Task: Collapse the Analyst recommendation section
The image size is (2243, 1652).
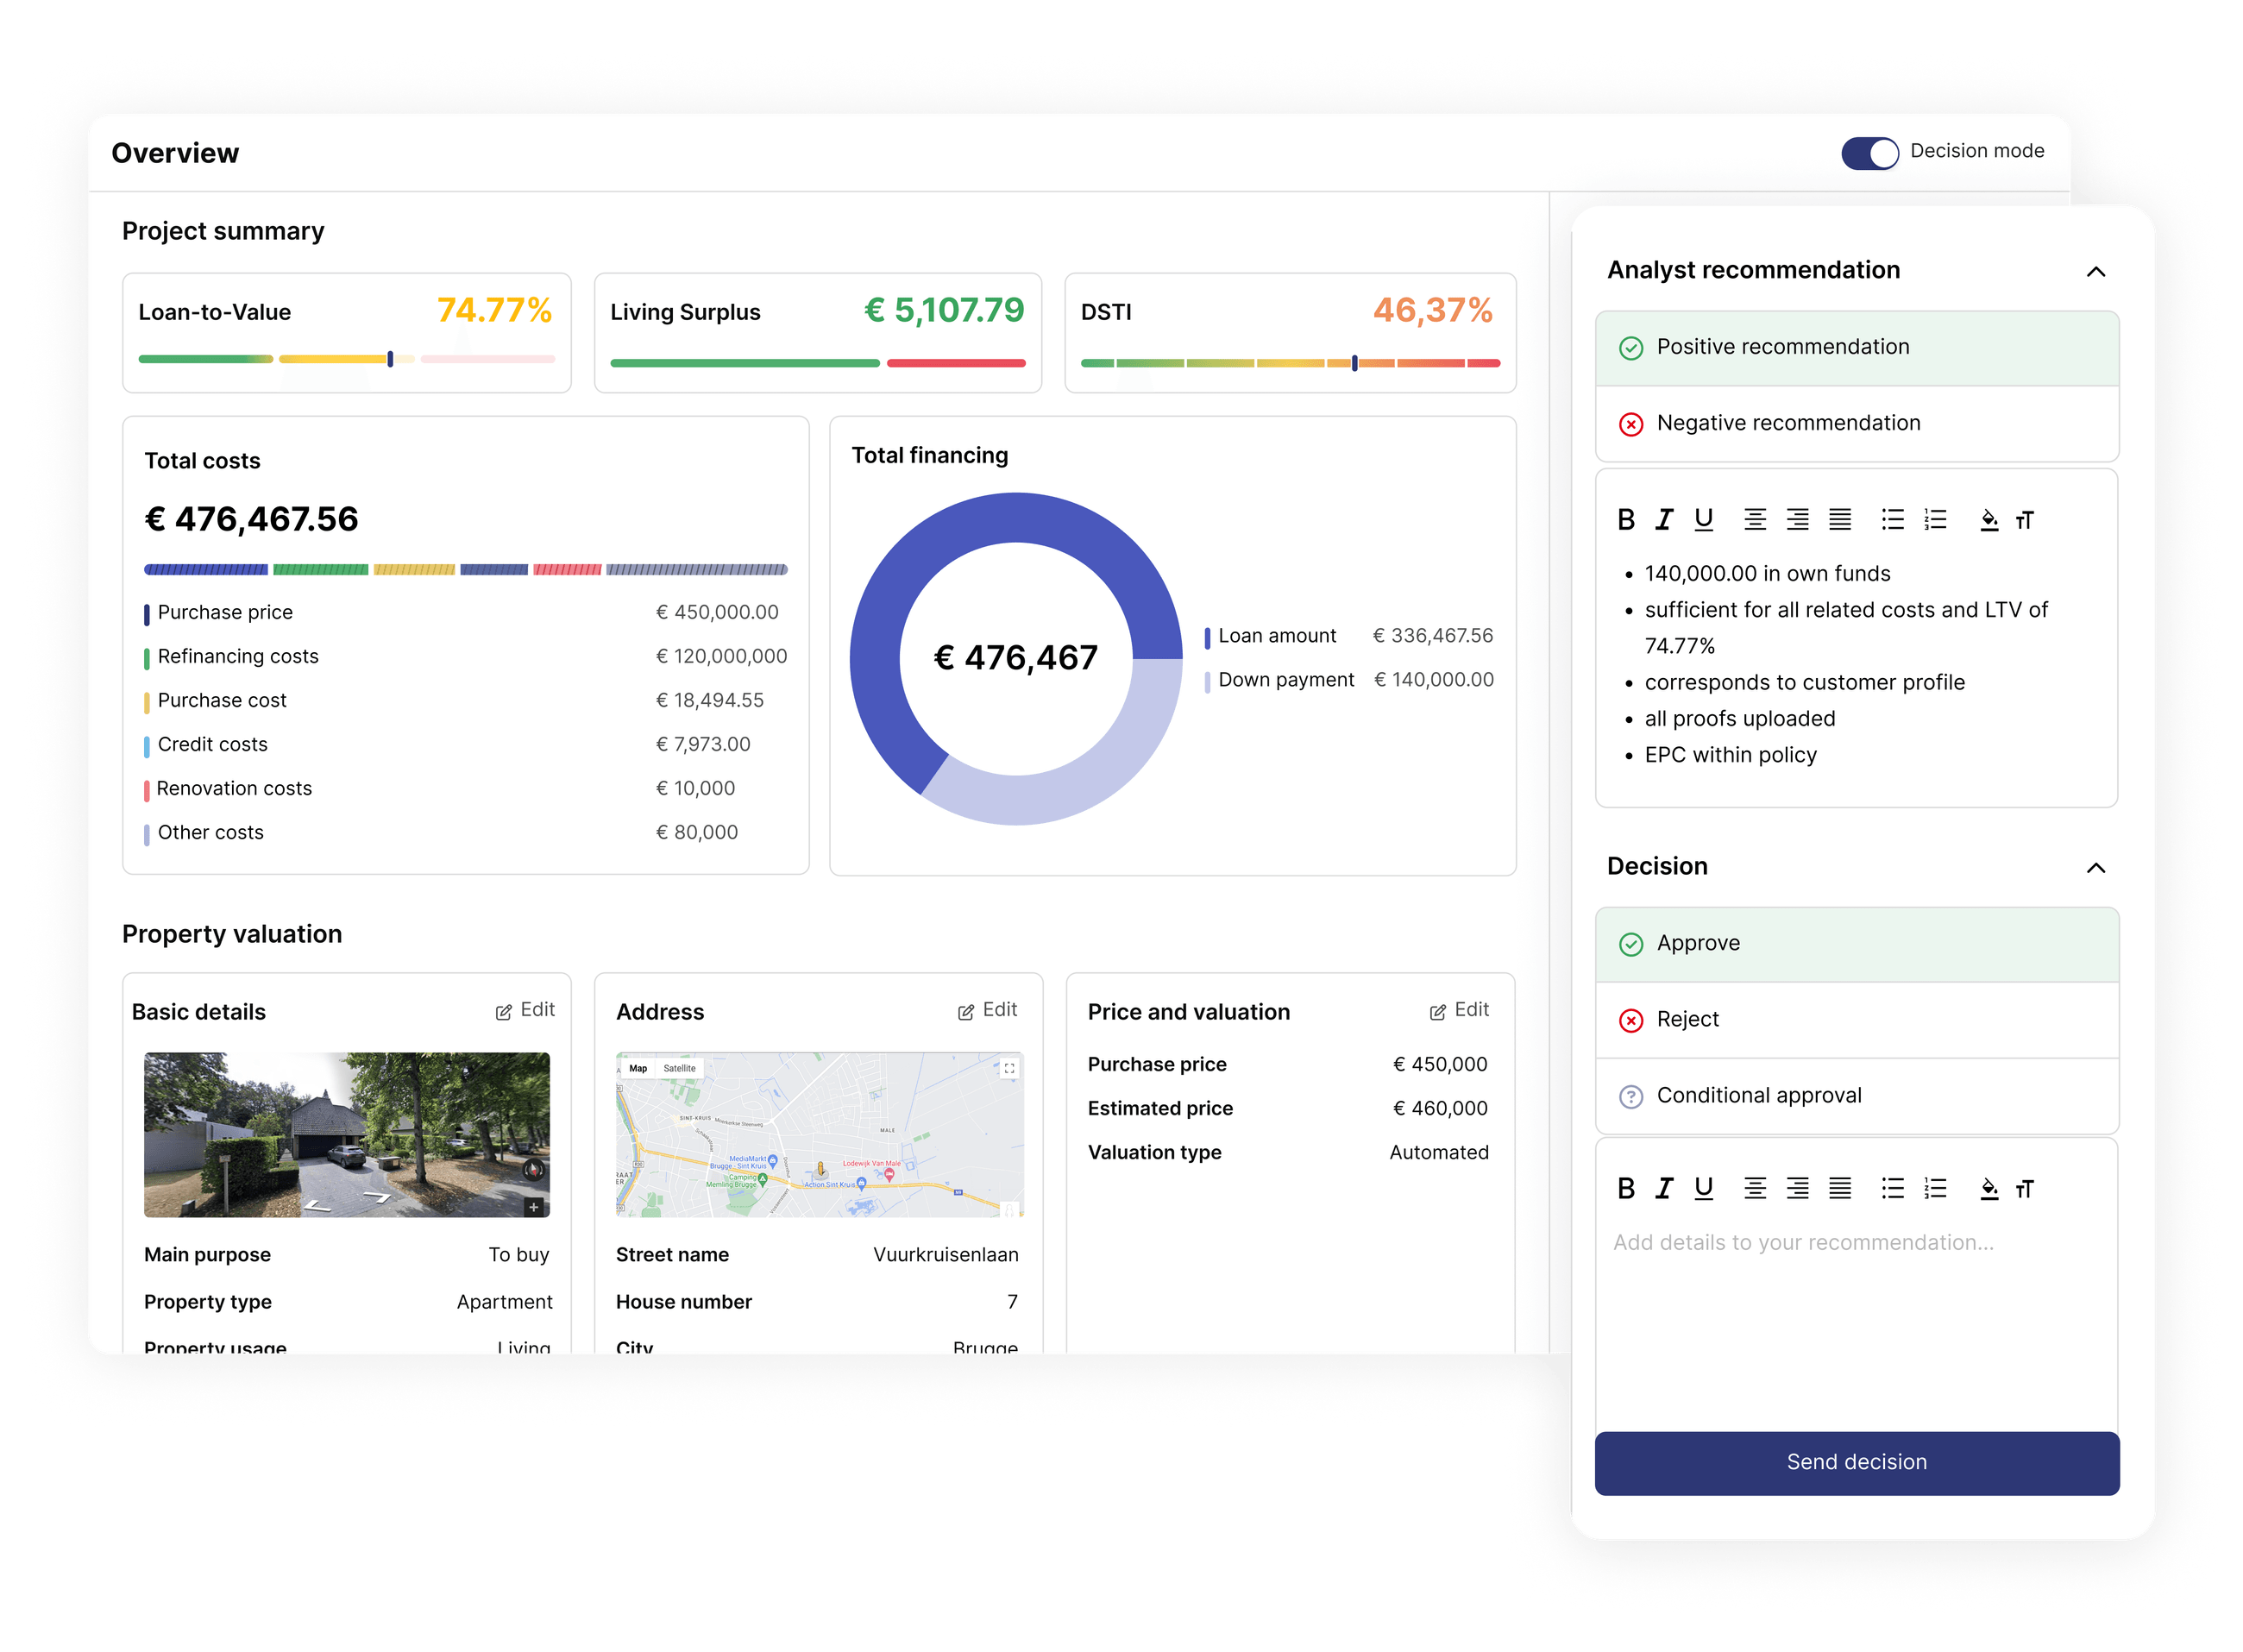Action: (2096, 271)
